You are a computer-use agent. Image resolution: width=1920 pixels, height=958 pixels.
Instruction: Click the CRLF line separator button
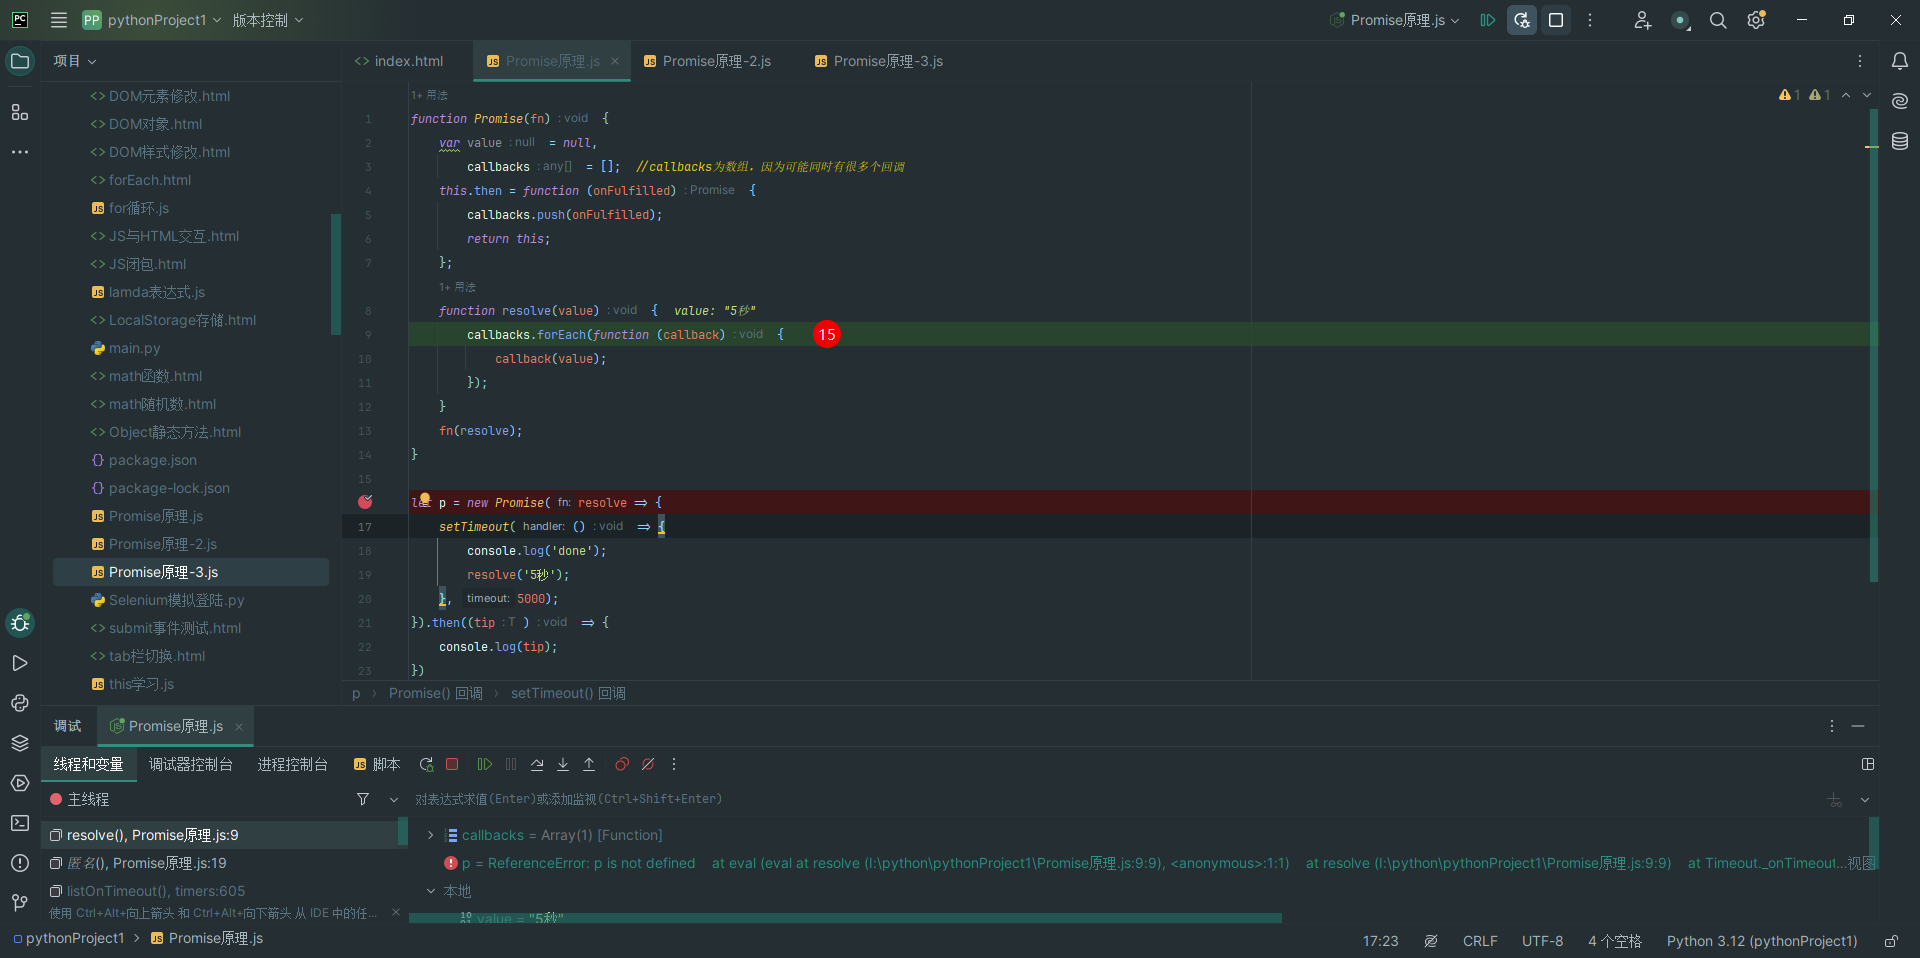pos(1480,941)
